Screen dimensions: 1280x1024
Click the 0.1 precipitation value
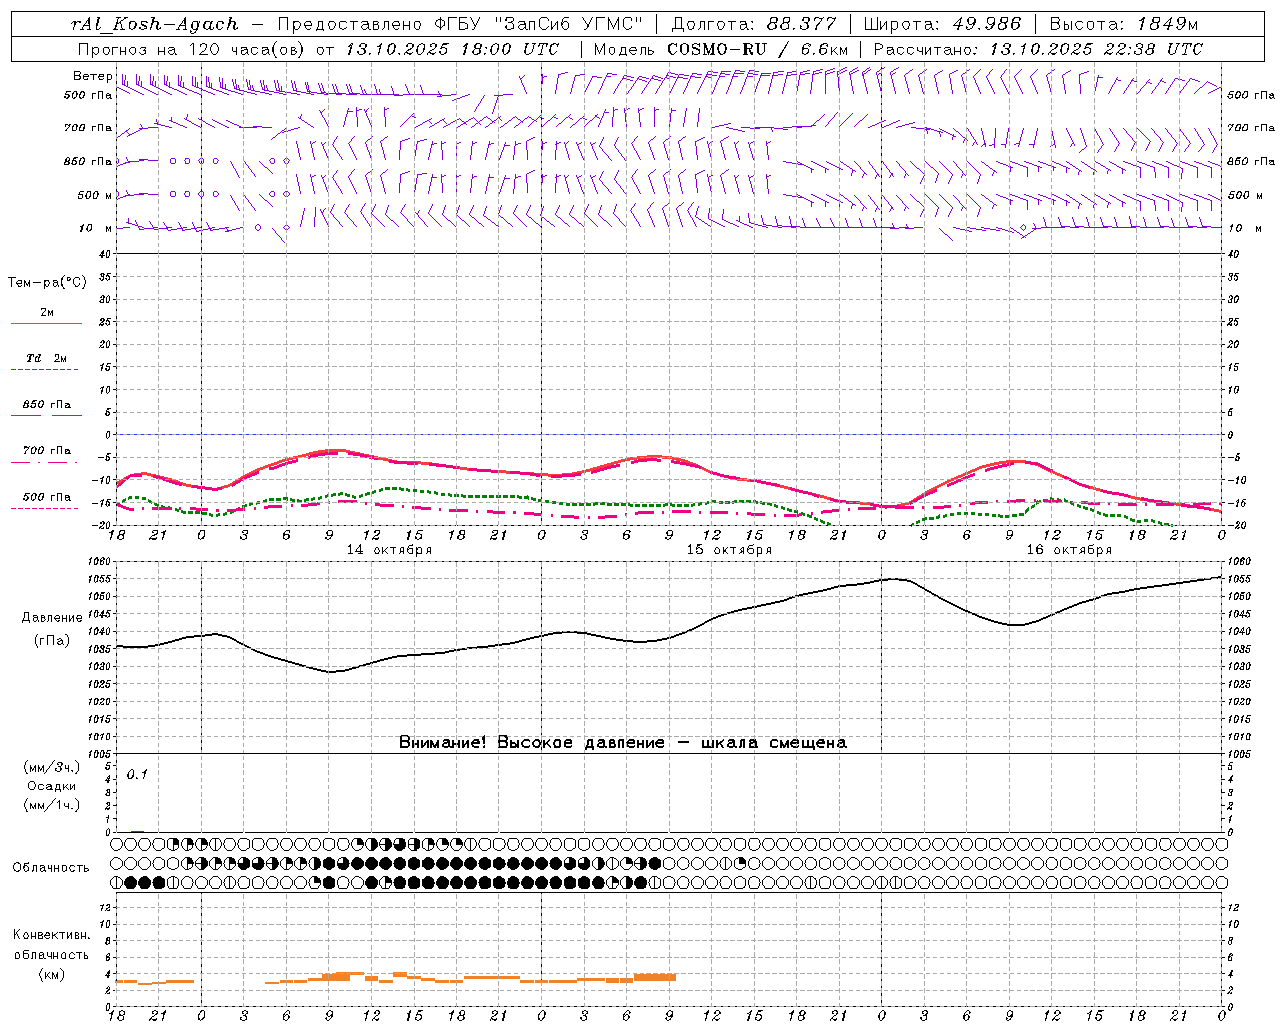(x=137, y=775)
